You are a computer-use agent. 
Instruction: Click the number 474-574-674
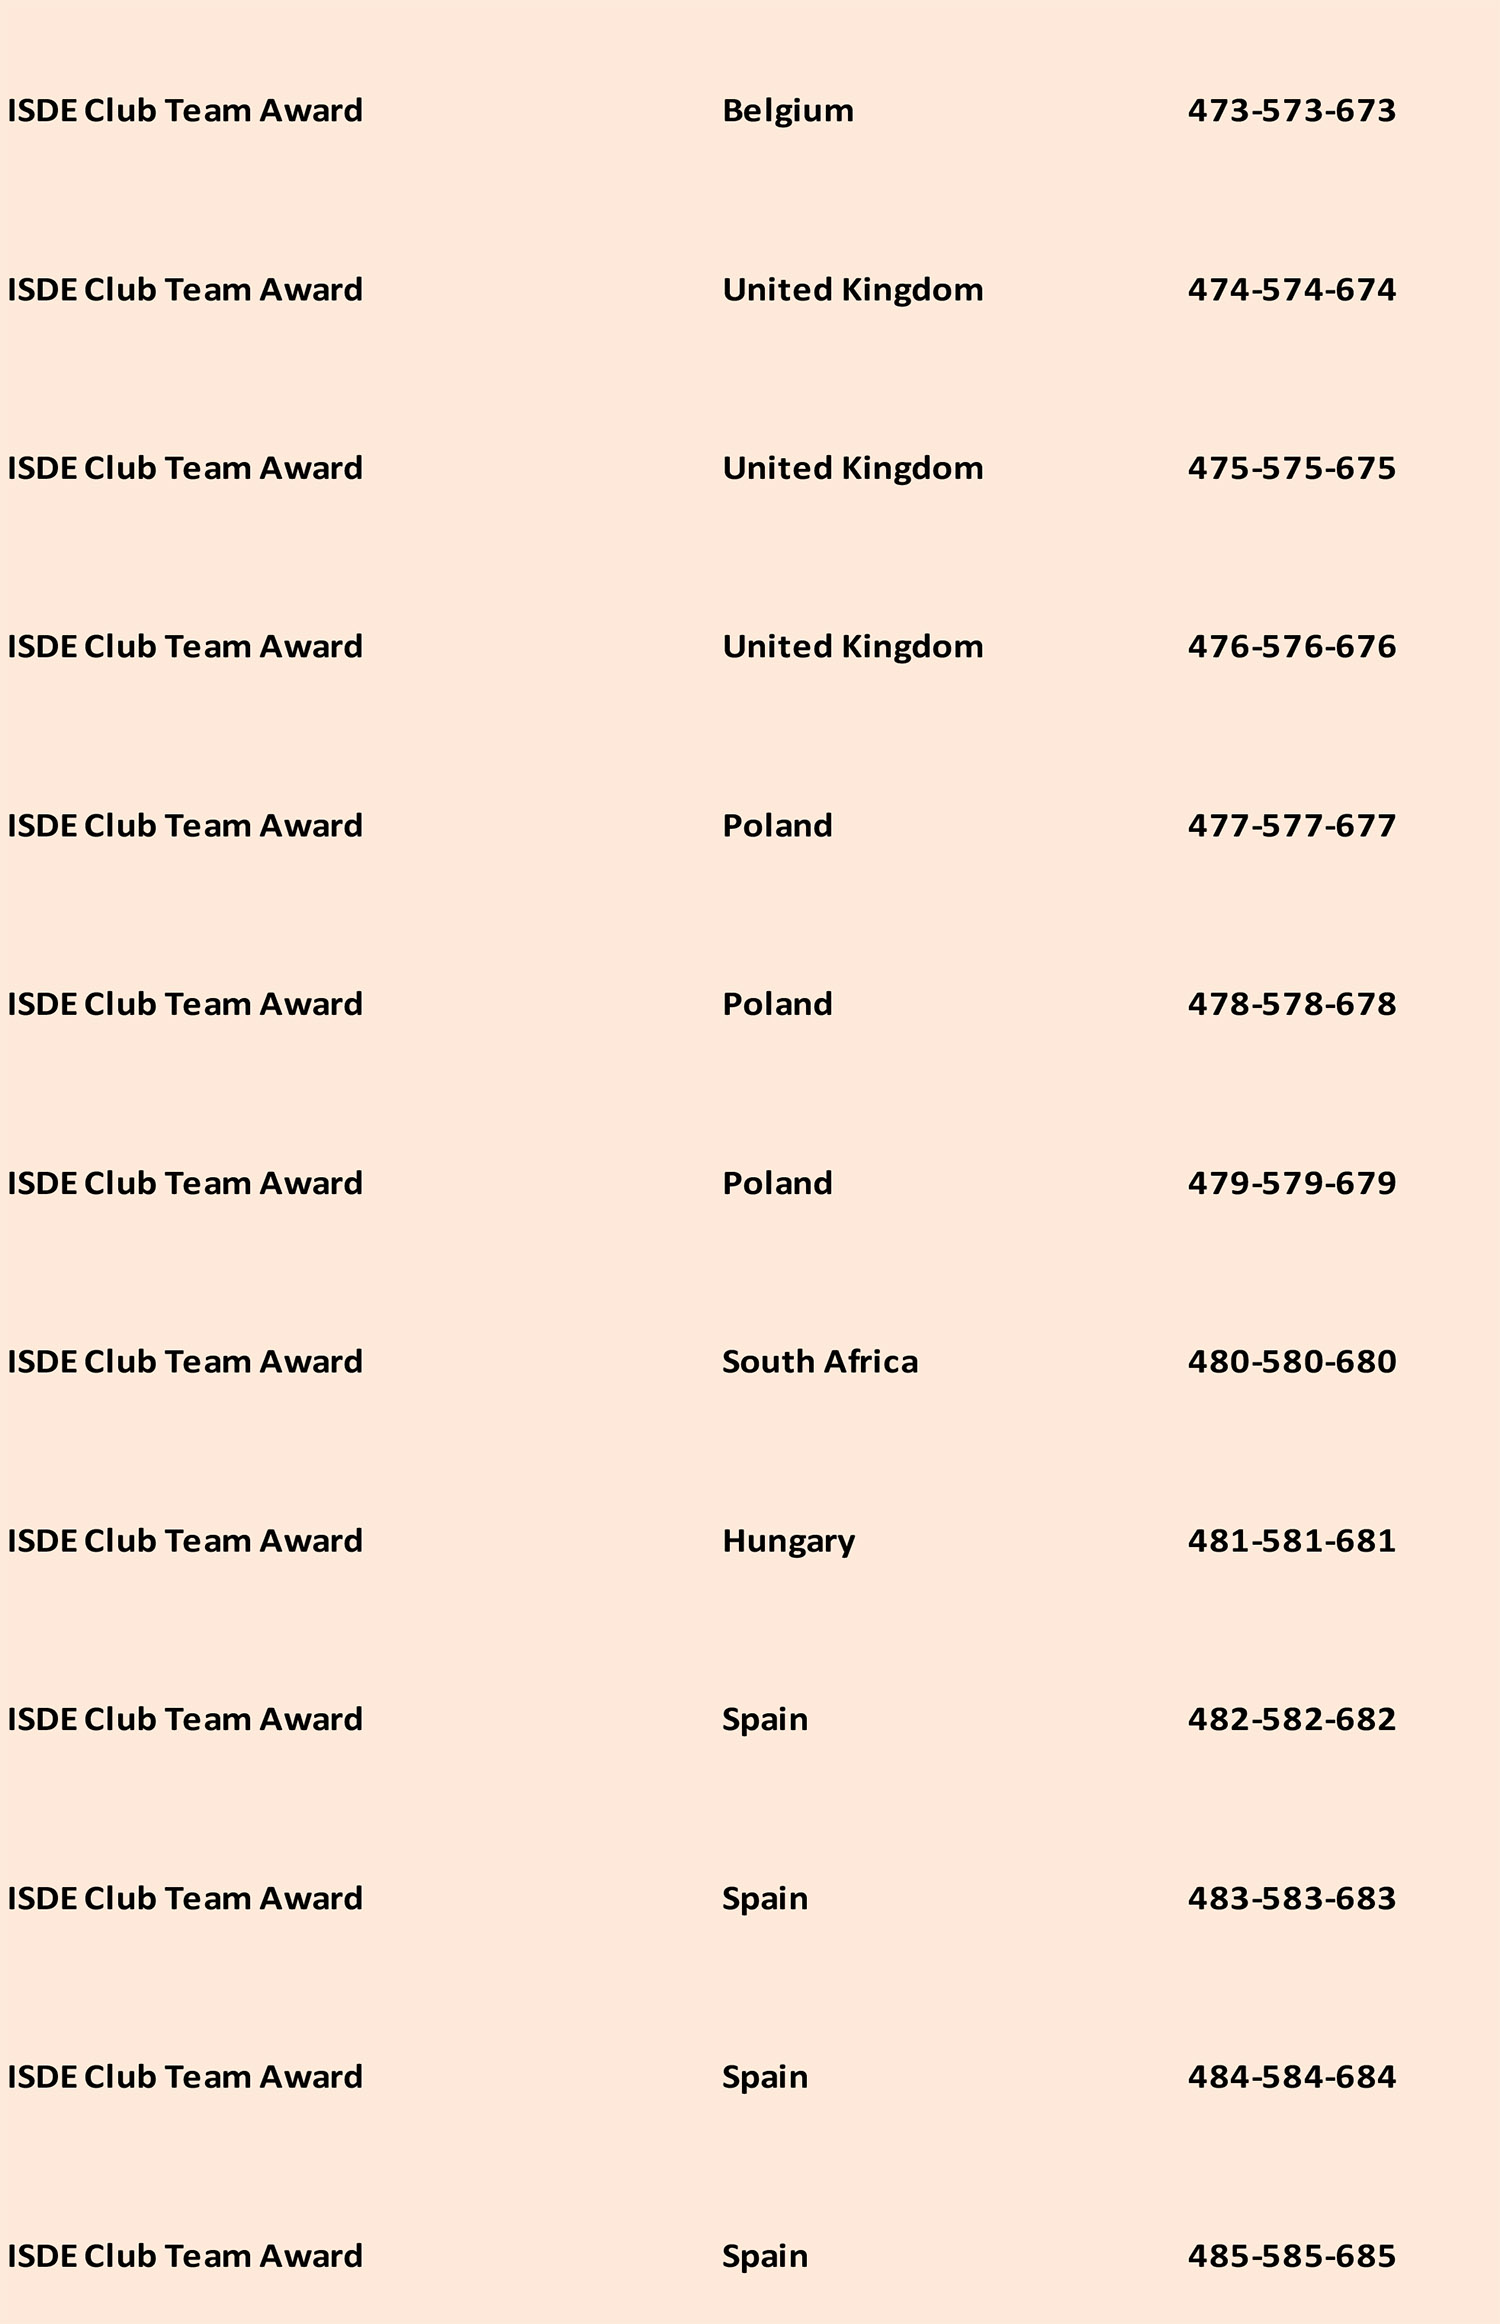(x=1291, y=290)
